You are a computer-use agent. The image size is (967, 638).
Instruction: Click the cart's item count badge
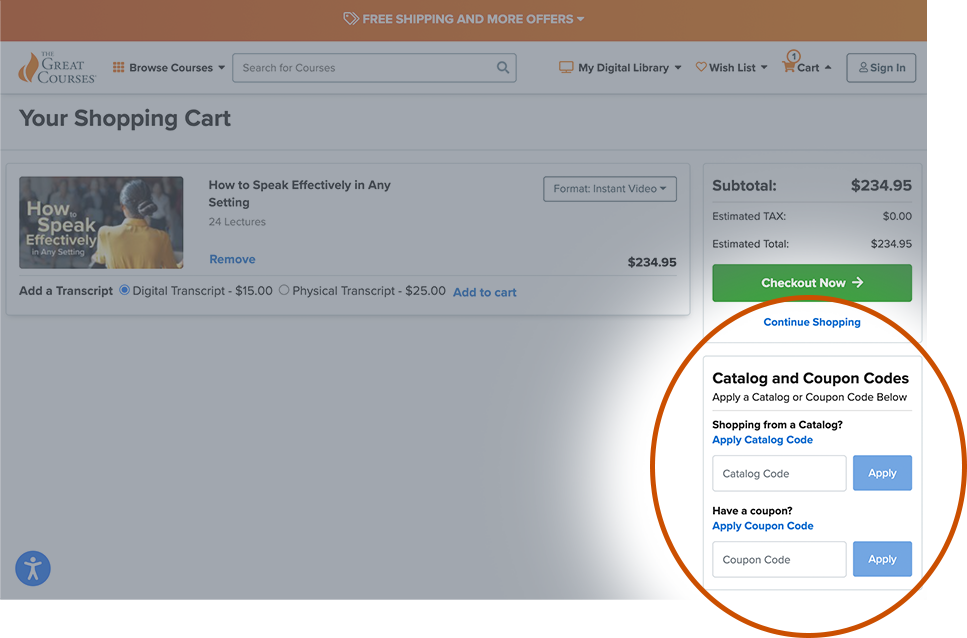[793, 57]
